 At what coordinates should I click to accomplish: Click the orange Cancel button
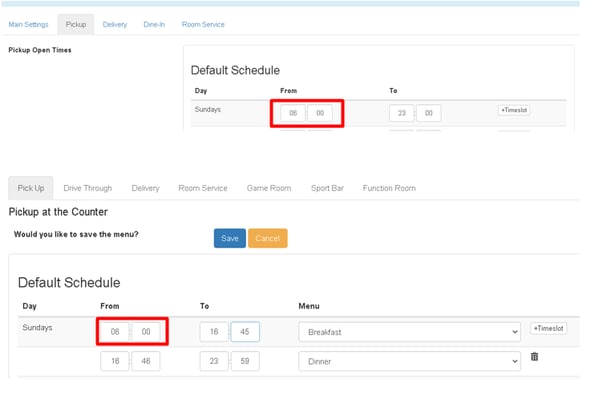[267, 238]
